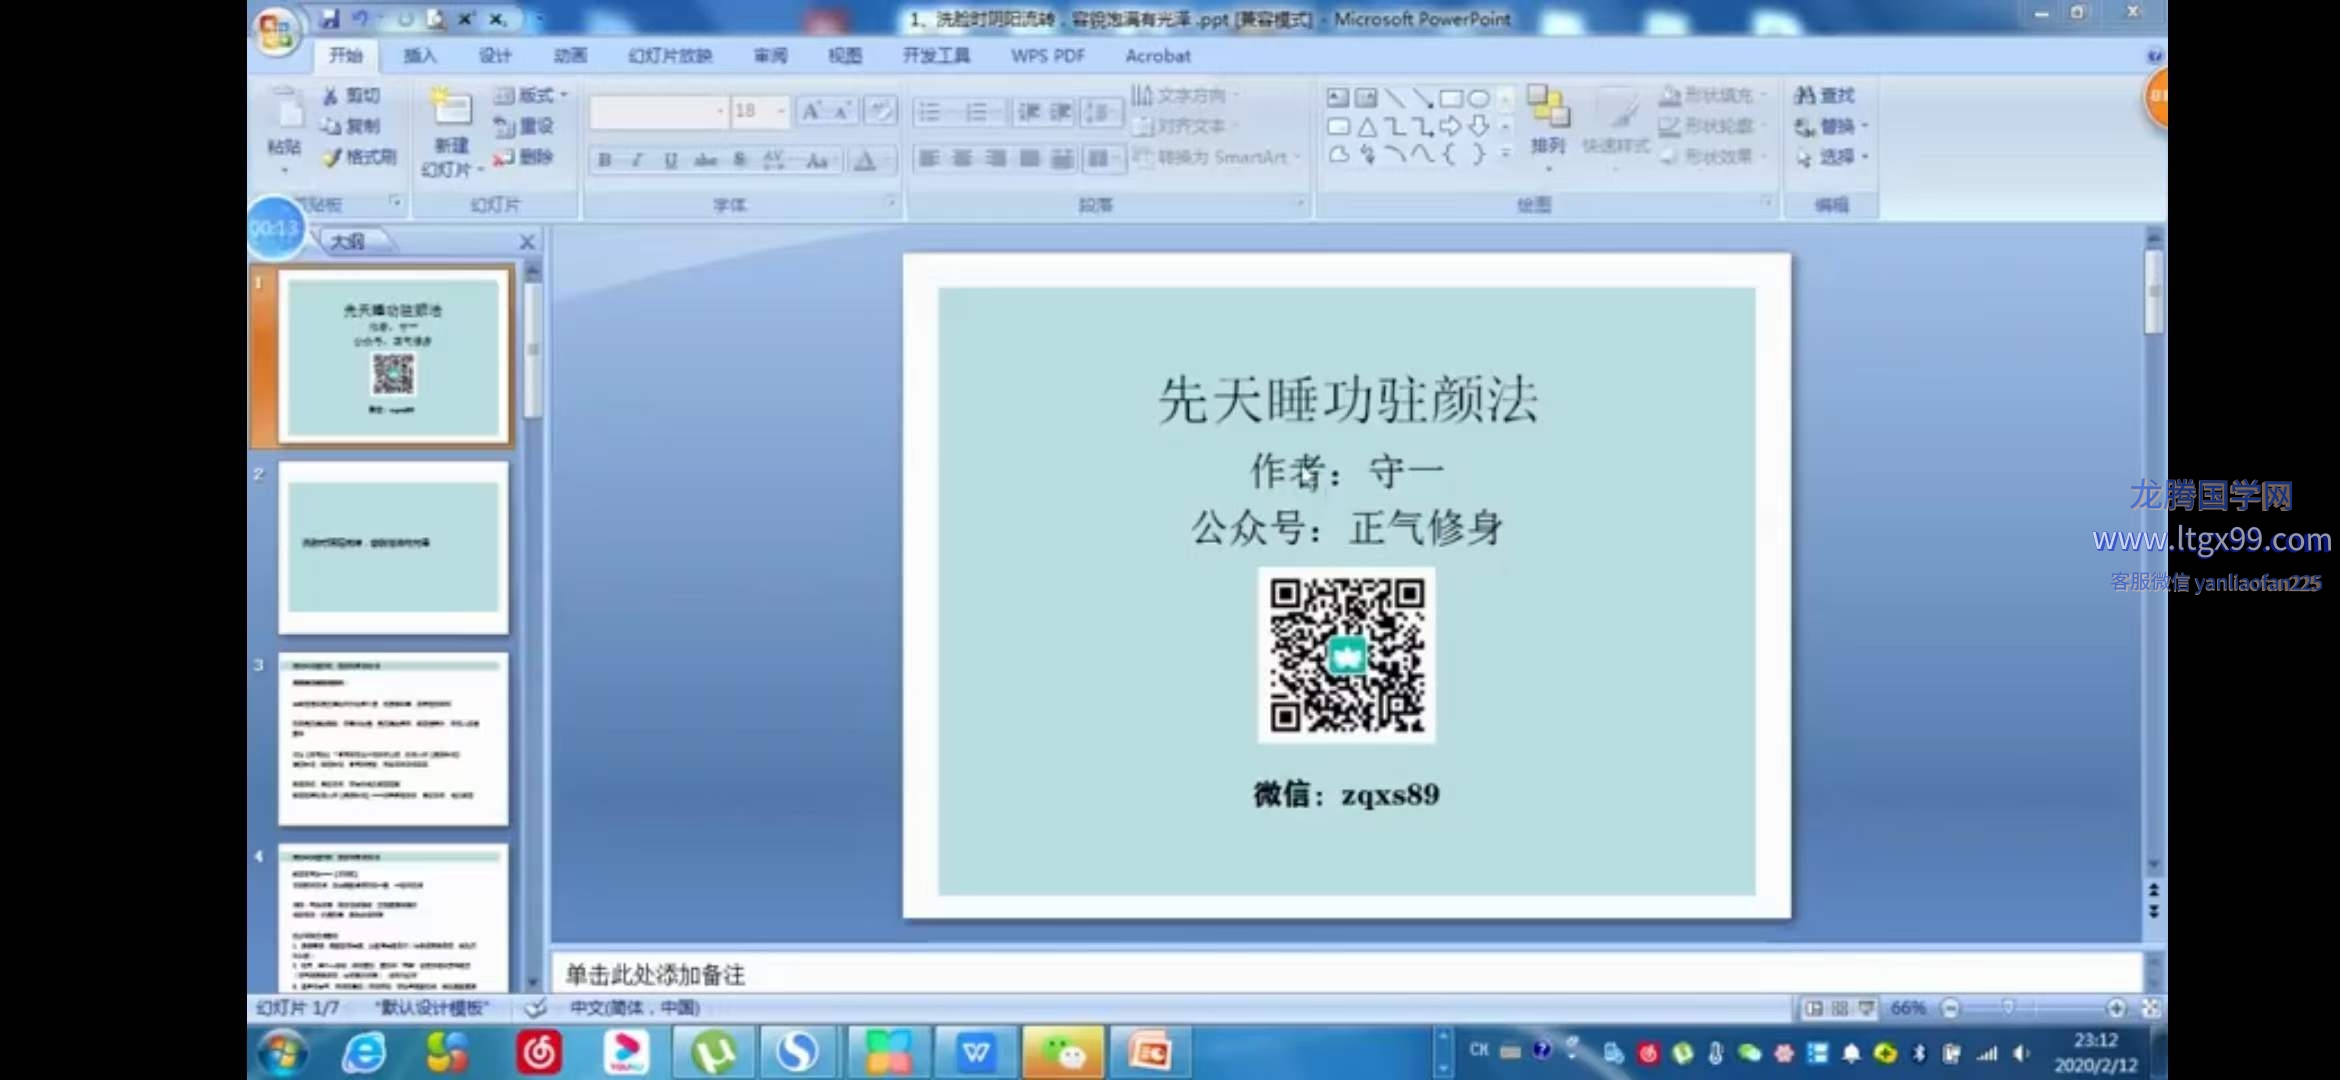Insert a right arrow shape from the gallery
Image resolution: width=2340 pixels, height=1080 pixels.
pos(1450,126)
